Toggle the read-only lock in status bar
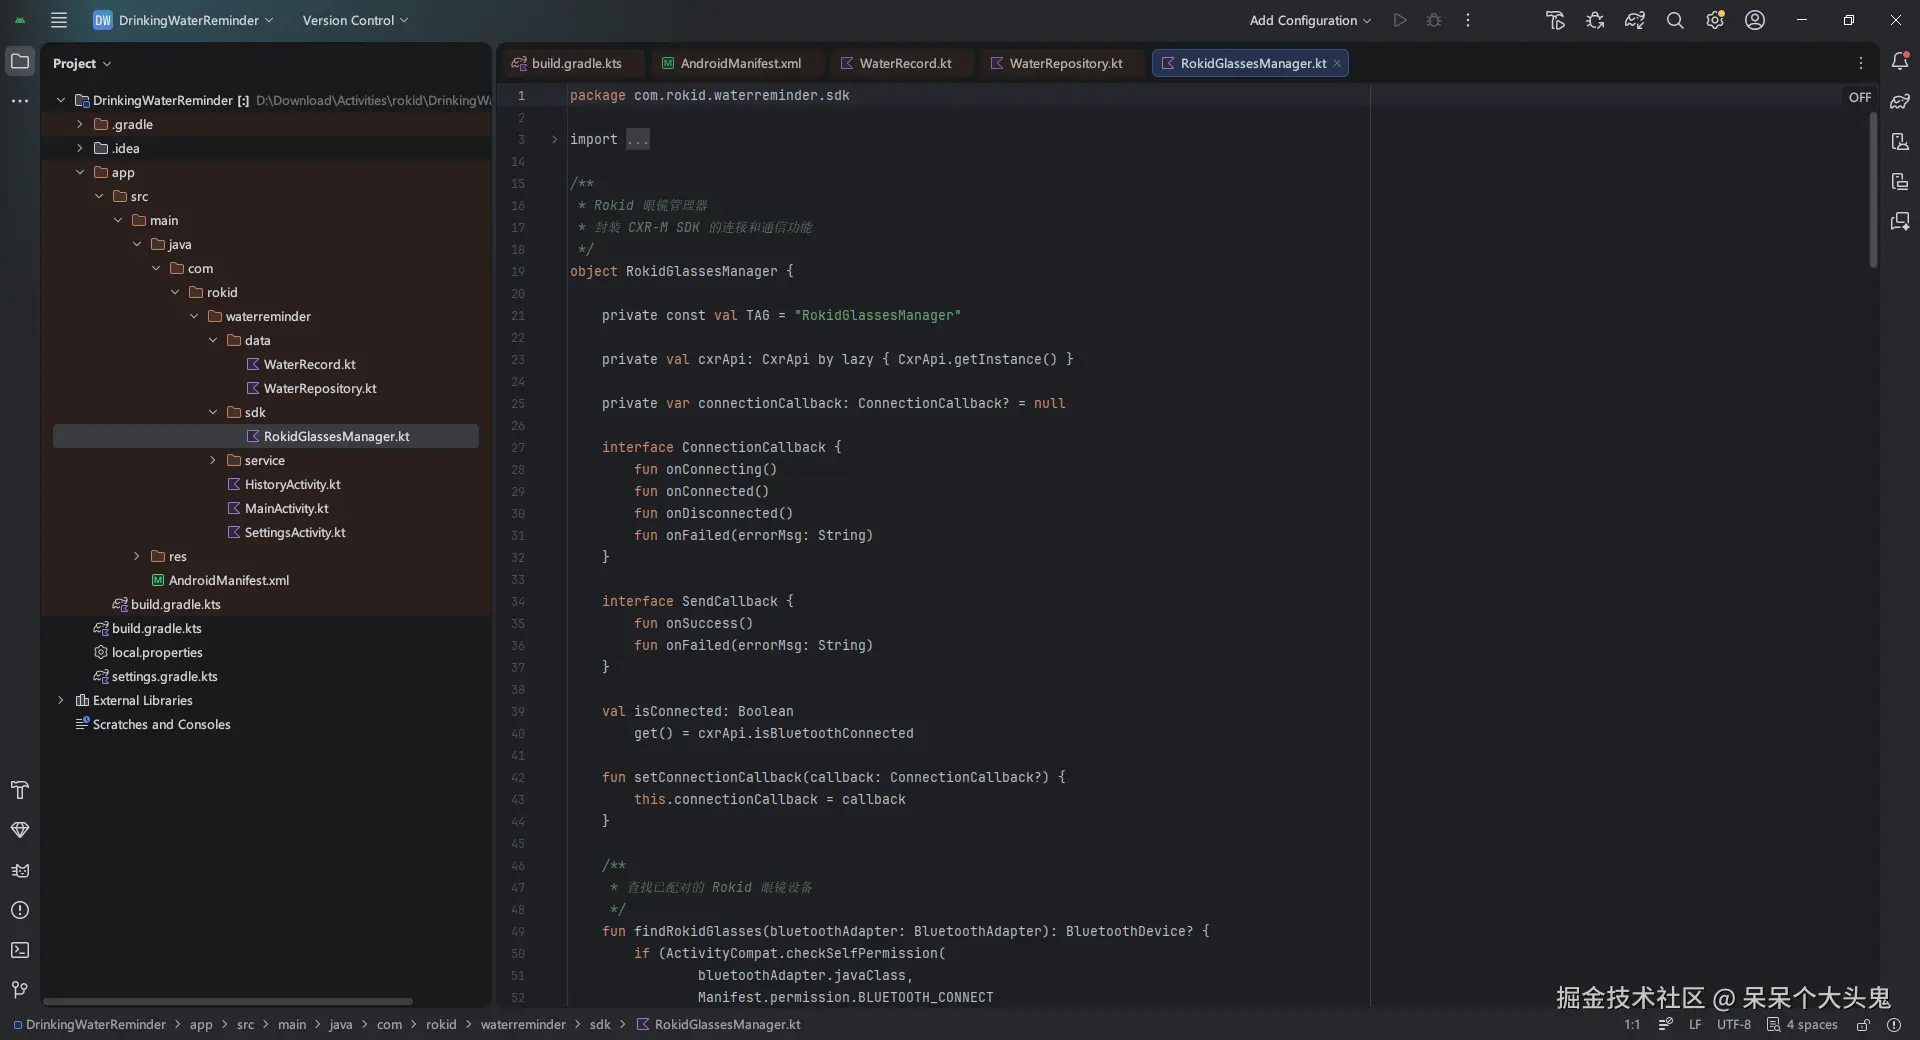 [1863, 1024]
